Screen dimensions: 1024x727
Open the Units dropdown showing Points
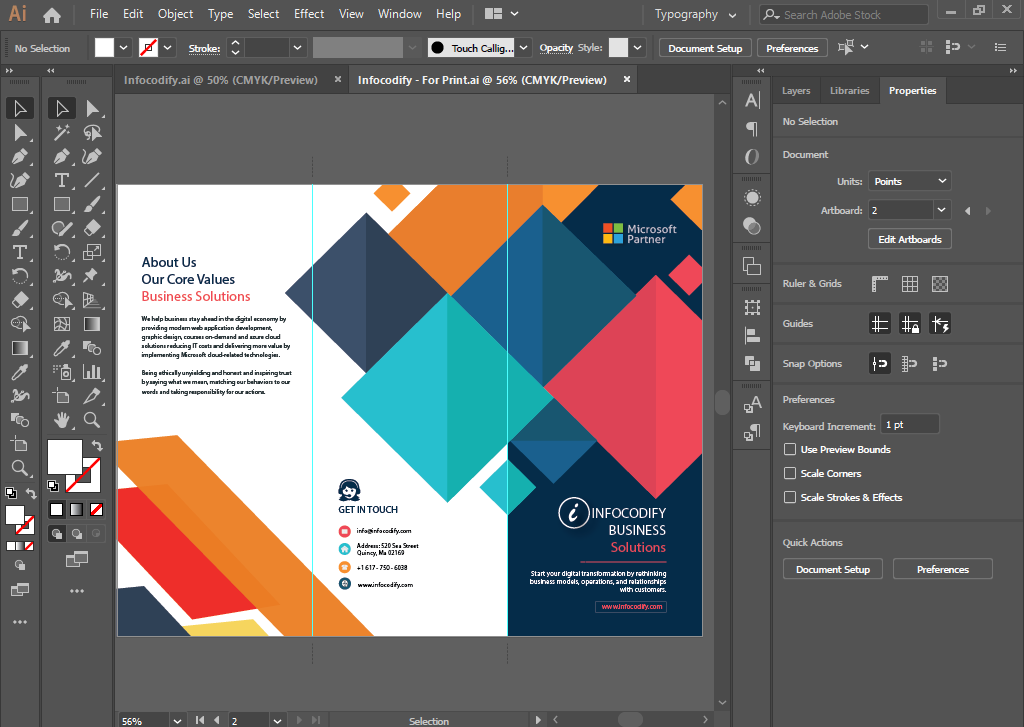tap(909, 181)
